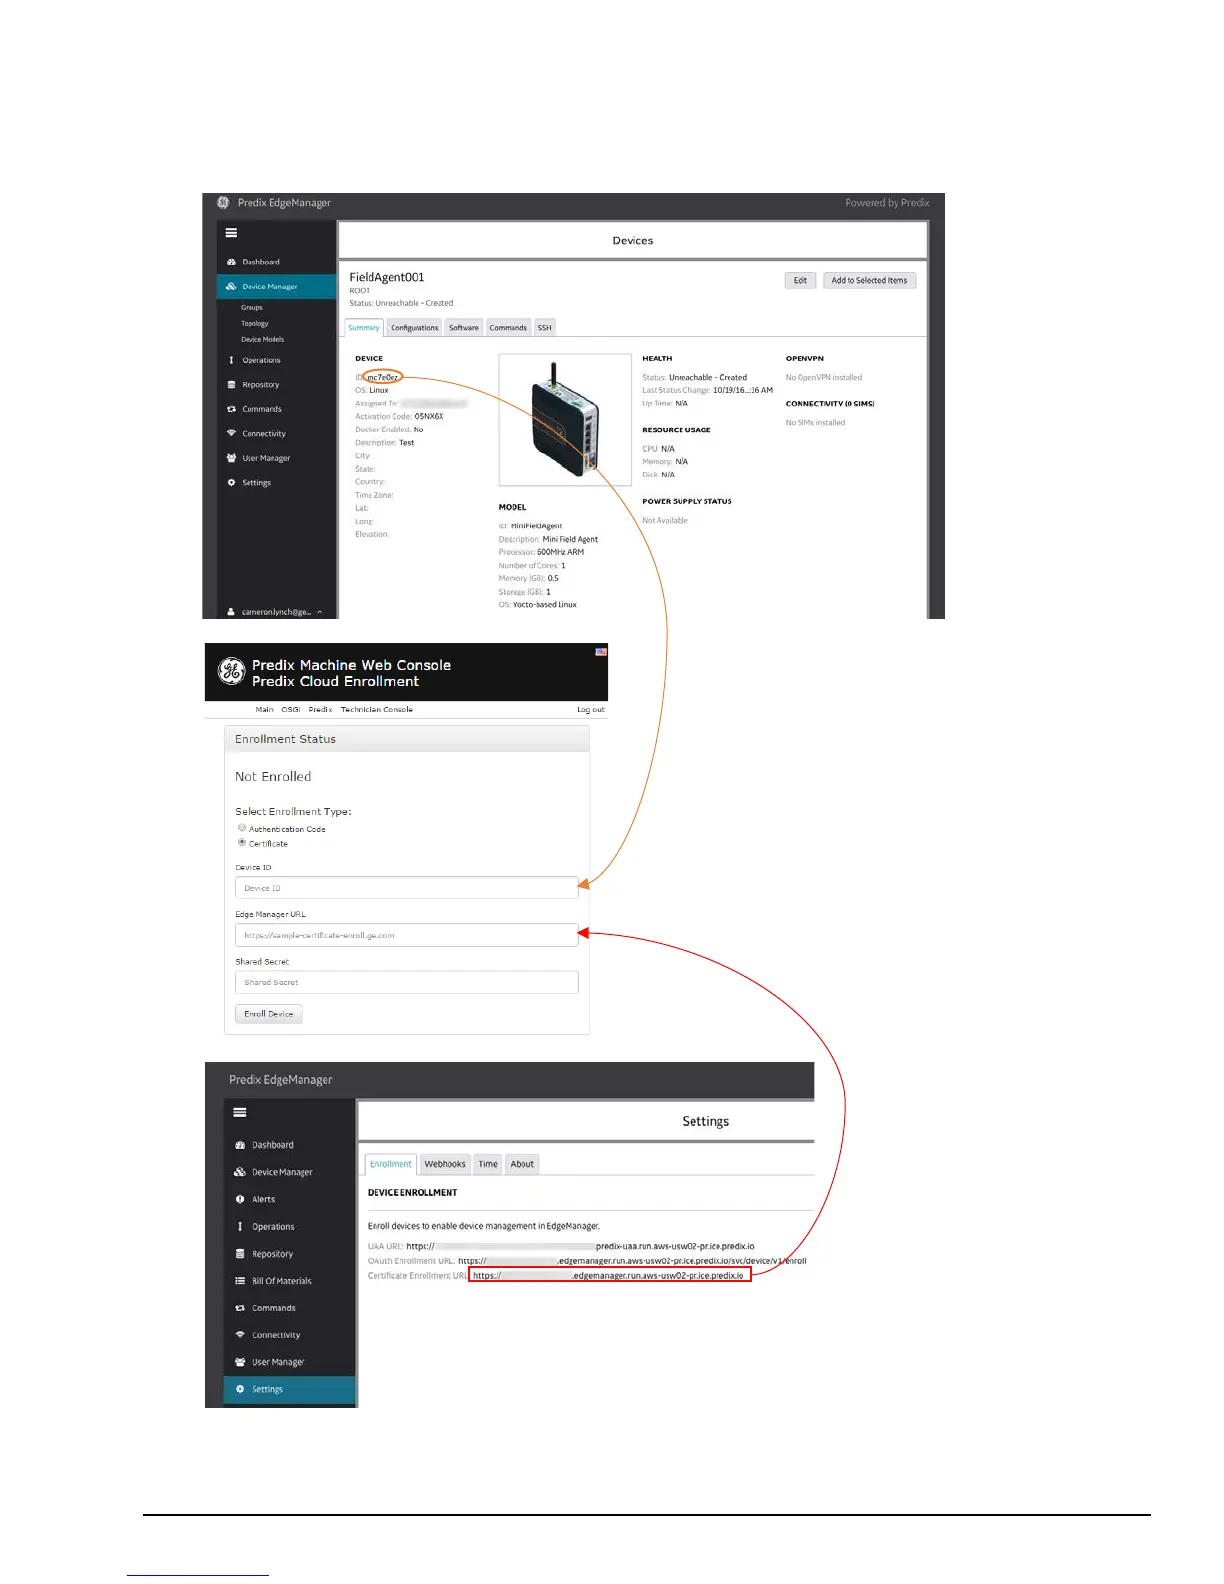Image resolution: width=1224 pixels, height=1584 pixels.
Task: Click User Manager icon in the Settings screenshot sidebar
Action: click(x=240, y=1362)
